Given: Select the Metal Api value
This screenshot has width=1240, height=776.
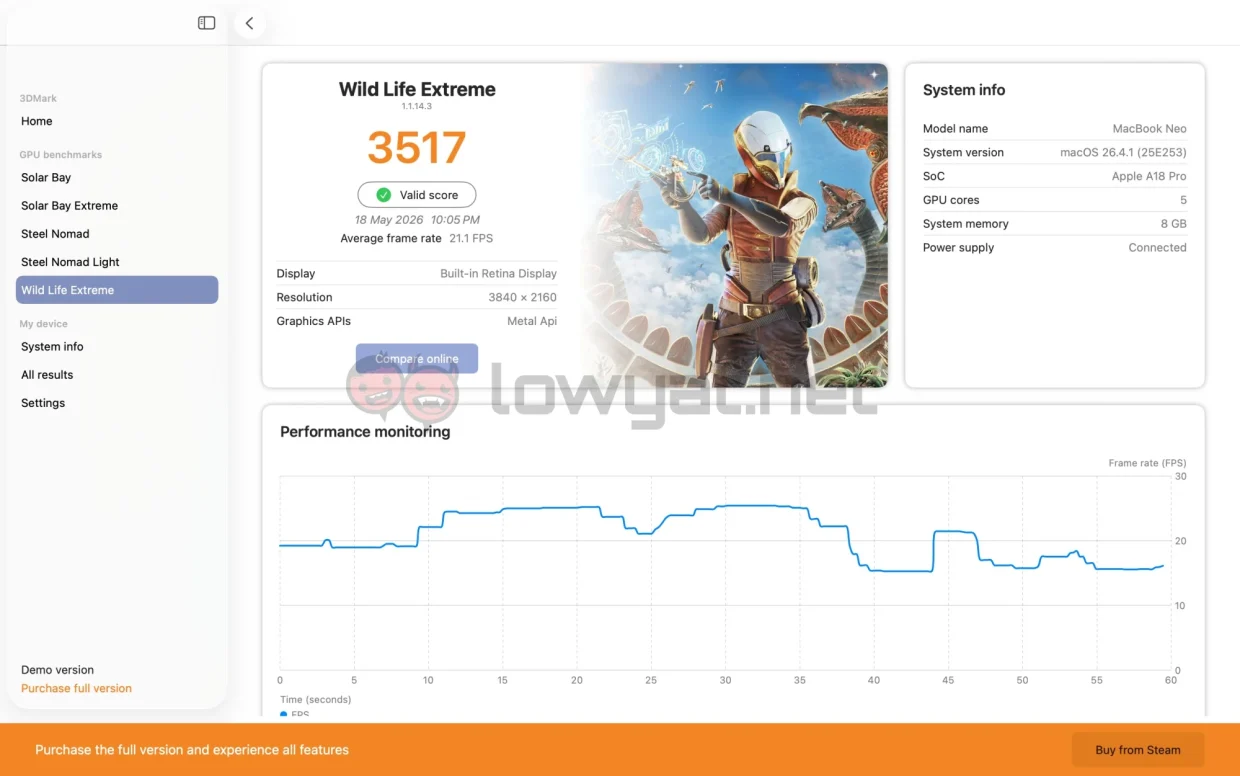Looking at the screenshot, I should [x=532, y=321].
